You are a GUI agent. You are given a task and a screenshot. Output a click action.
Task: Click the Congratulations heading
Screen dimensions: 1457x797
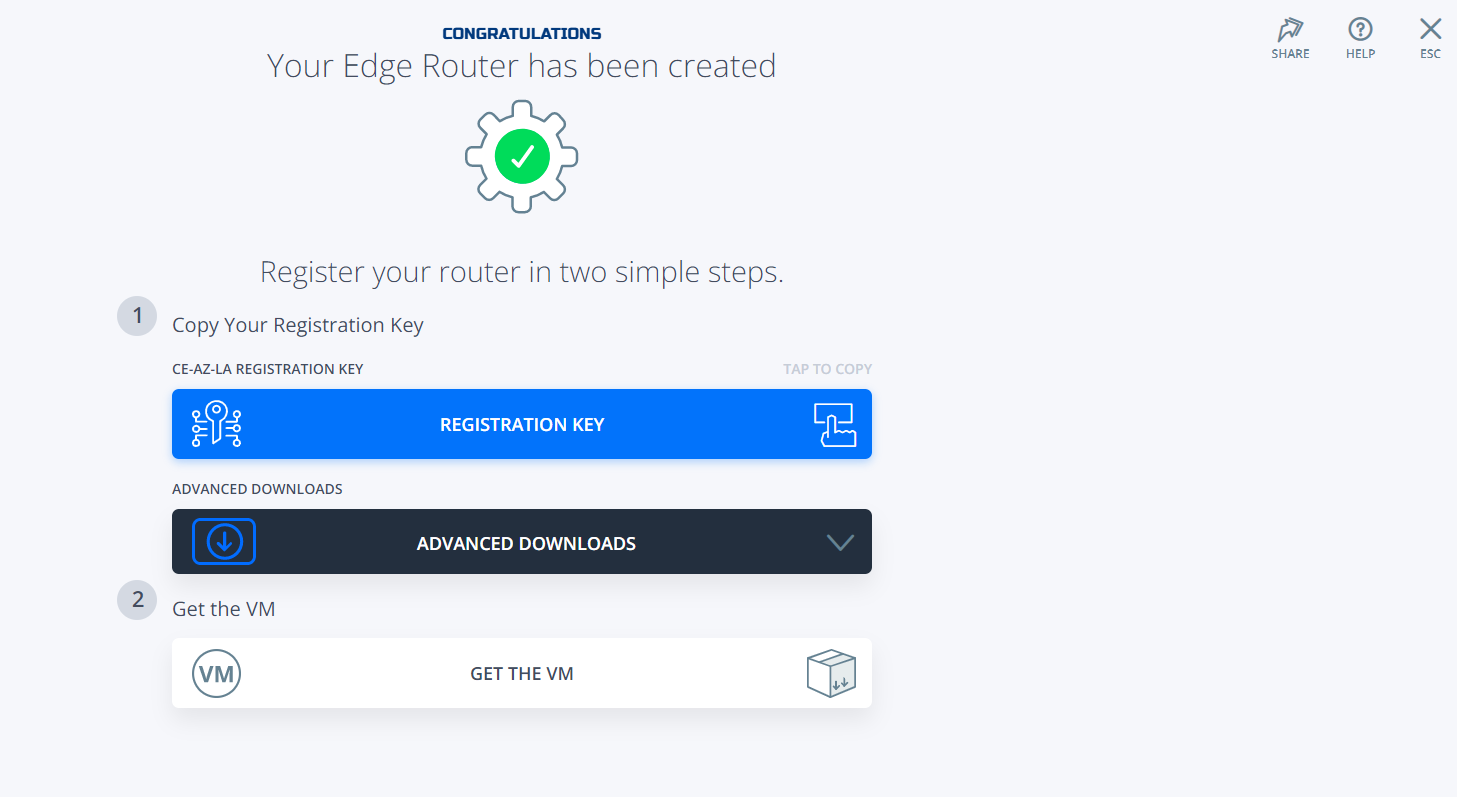click(x=521, y=32)
